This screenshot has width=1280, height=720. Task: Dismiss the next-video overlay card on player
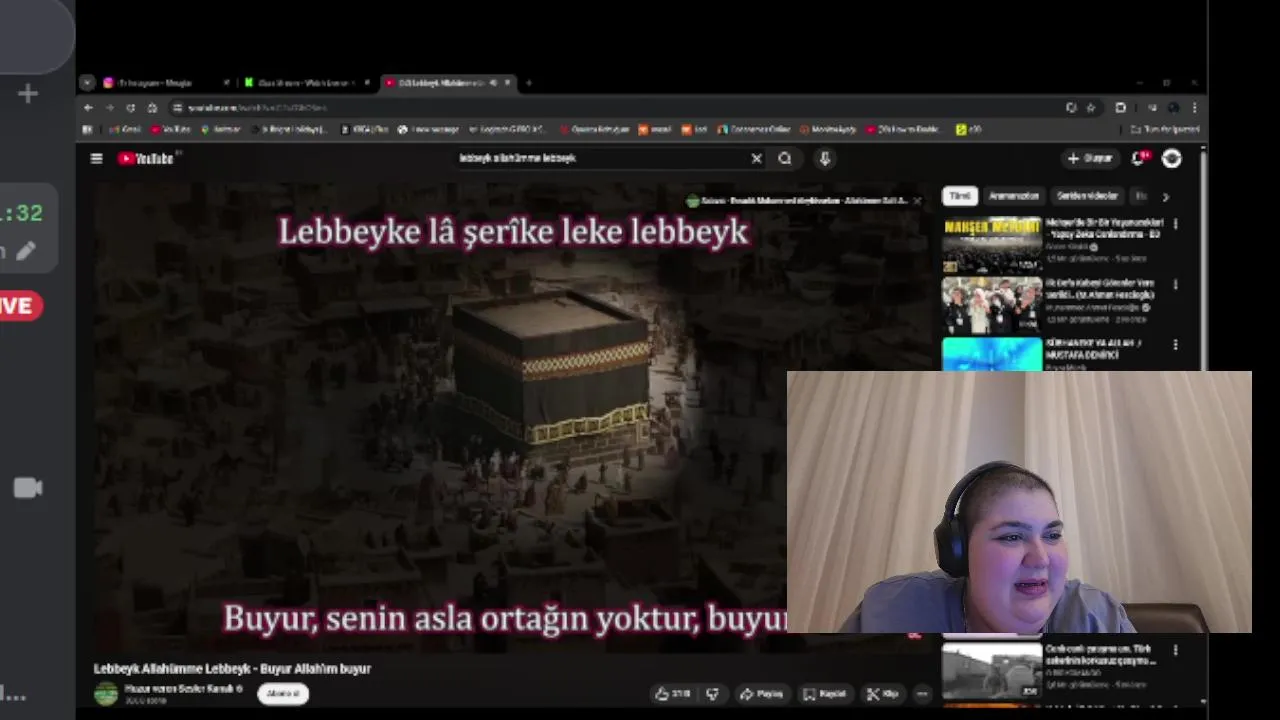[917, 200]
